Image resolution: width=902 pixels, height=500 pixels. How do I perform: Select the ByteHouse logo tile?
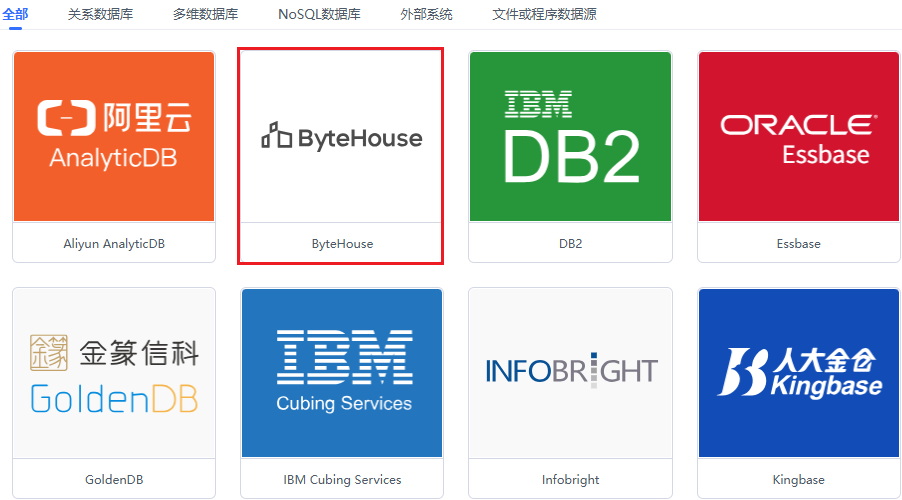pyautogui.click(x=342, y=137)
